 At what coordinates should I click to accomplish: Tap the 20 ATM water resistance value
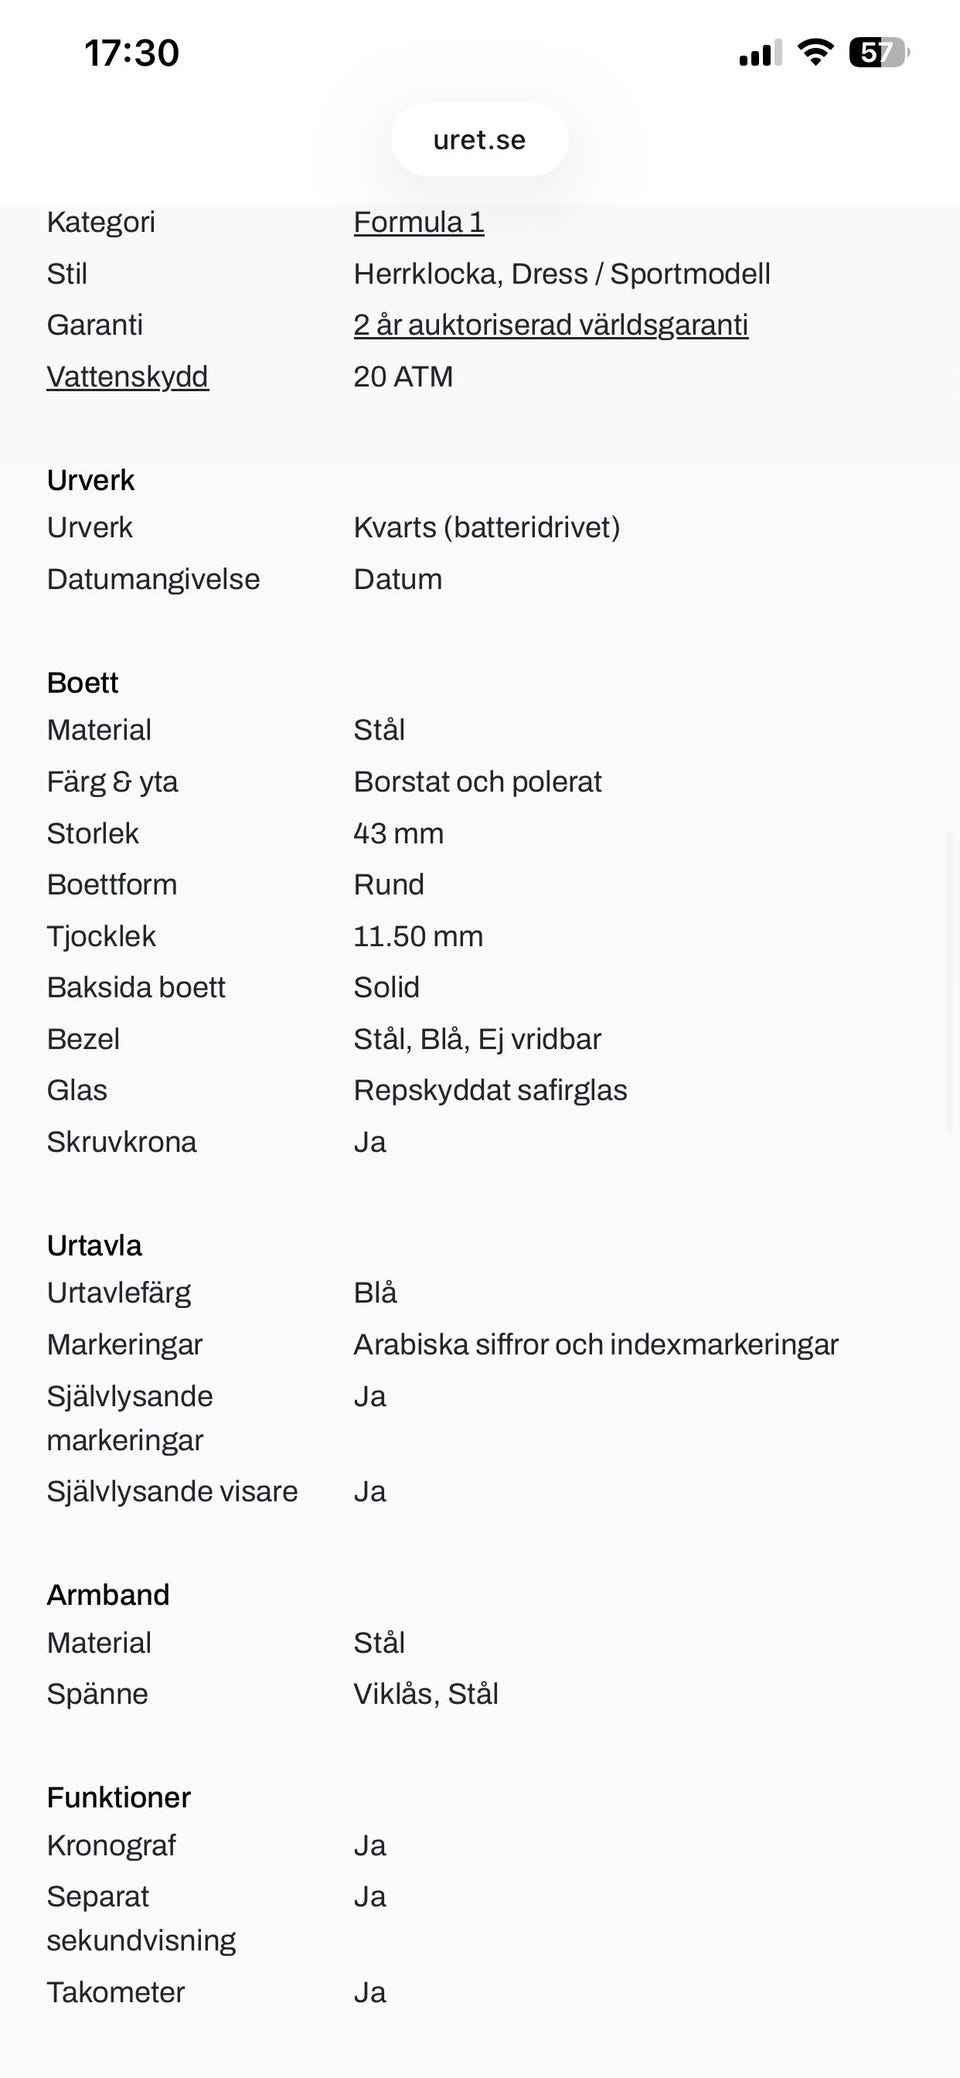[403, 377]
